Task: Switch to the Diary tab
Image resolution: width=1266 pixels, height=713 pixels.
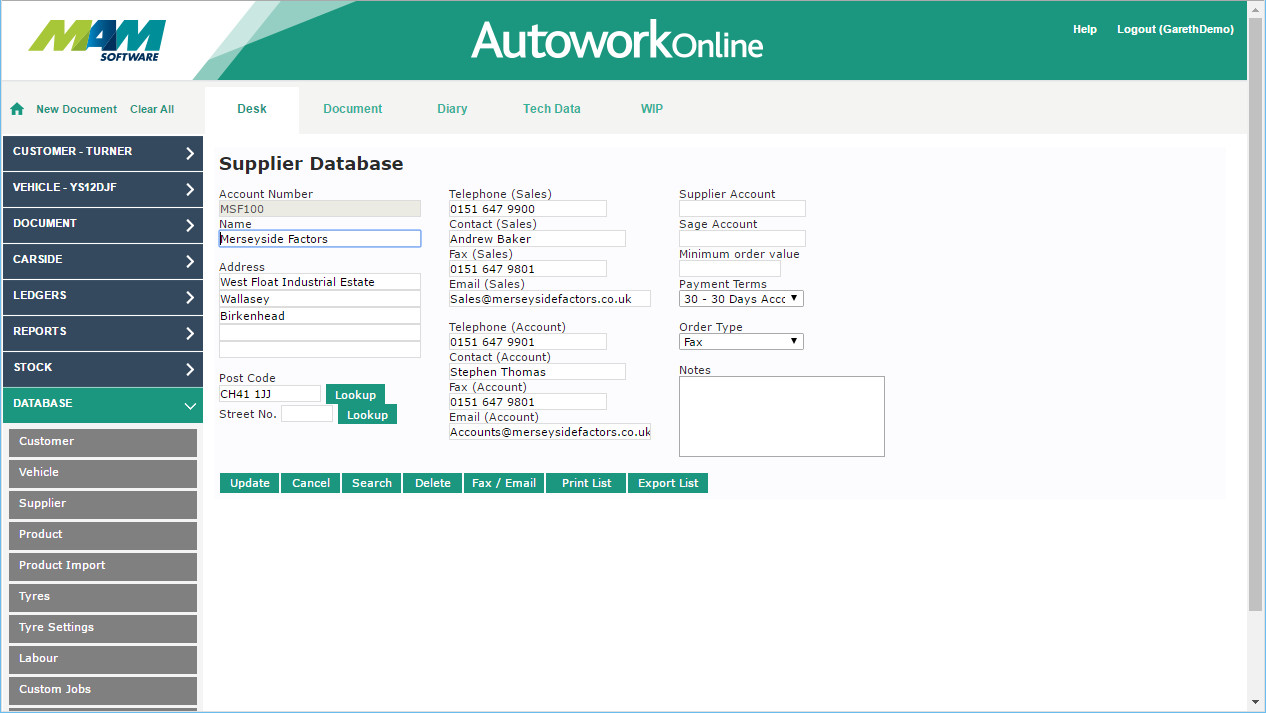Action: pyautogui.click(x=452, y=109)
